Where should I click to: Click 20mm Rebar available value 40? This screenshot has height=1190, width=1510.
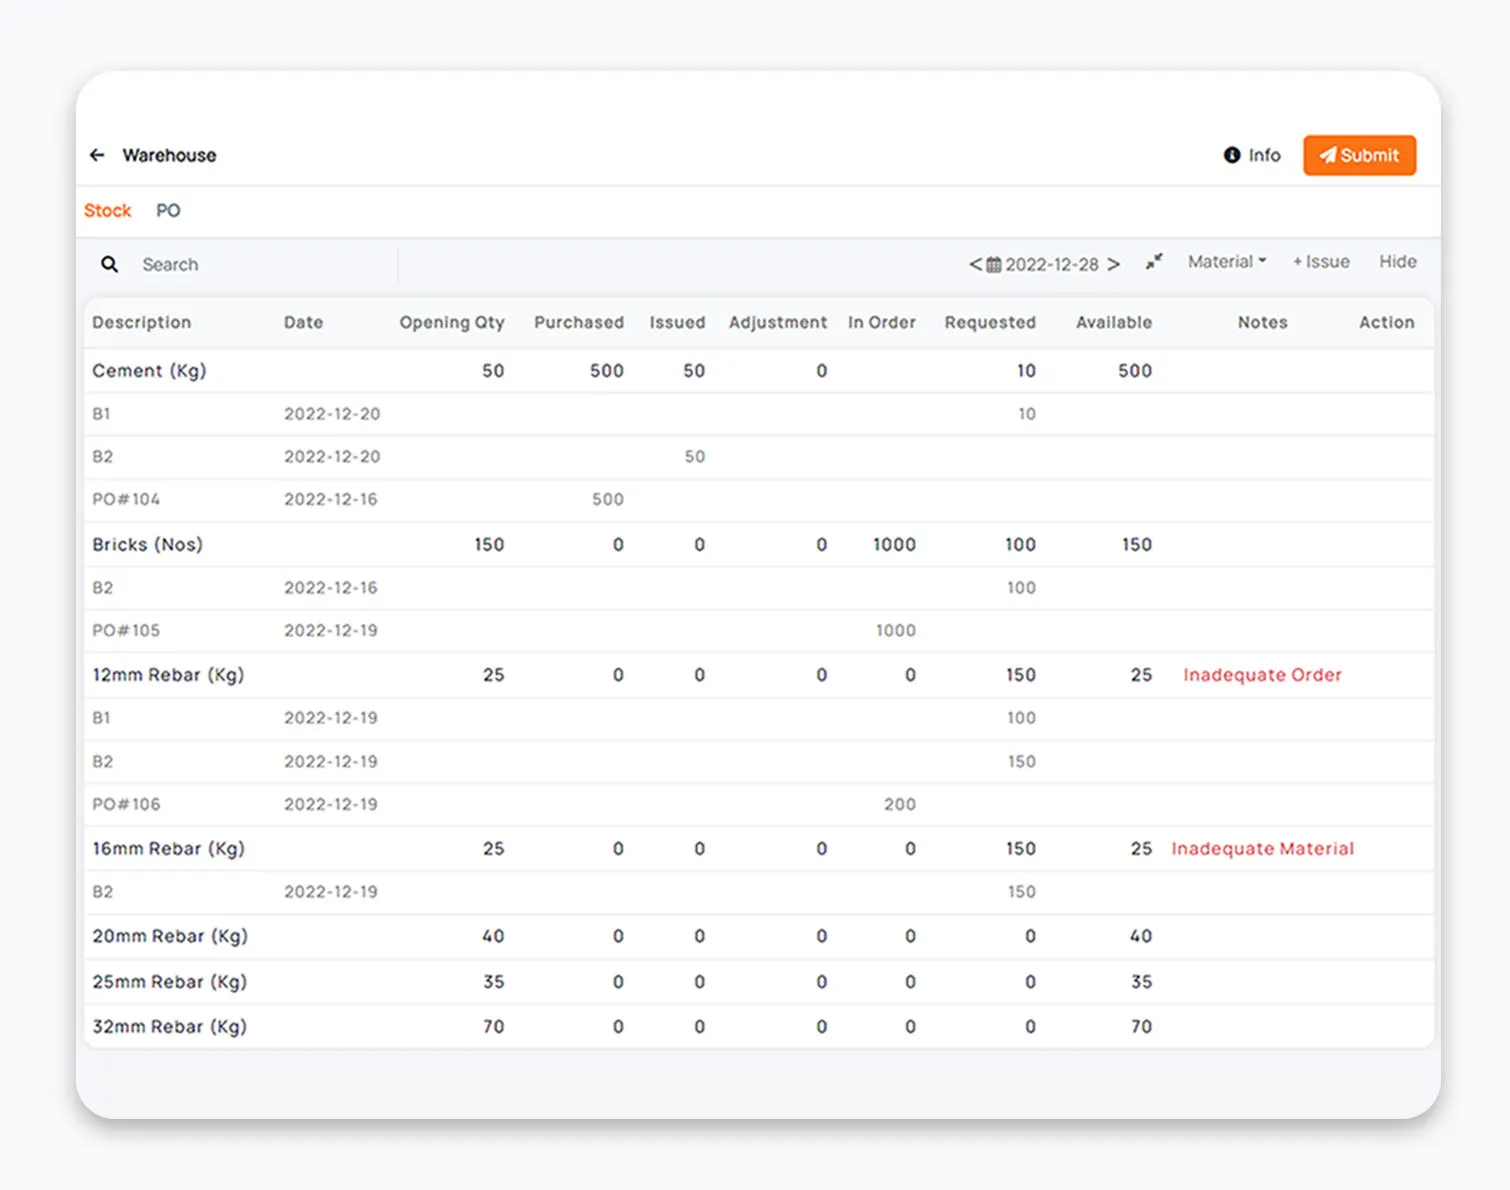tap(1140, 936)
